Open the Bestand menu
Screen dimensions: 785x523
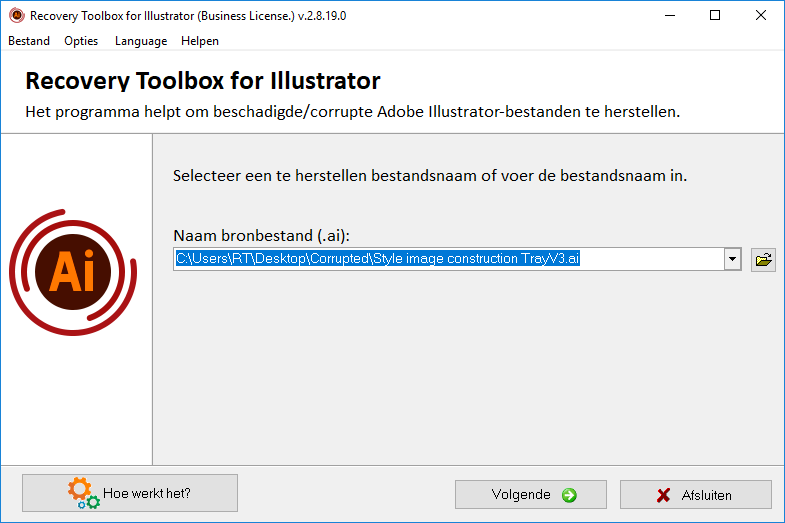[x=29, y=41]
